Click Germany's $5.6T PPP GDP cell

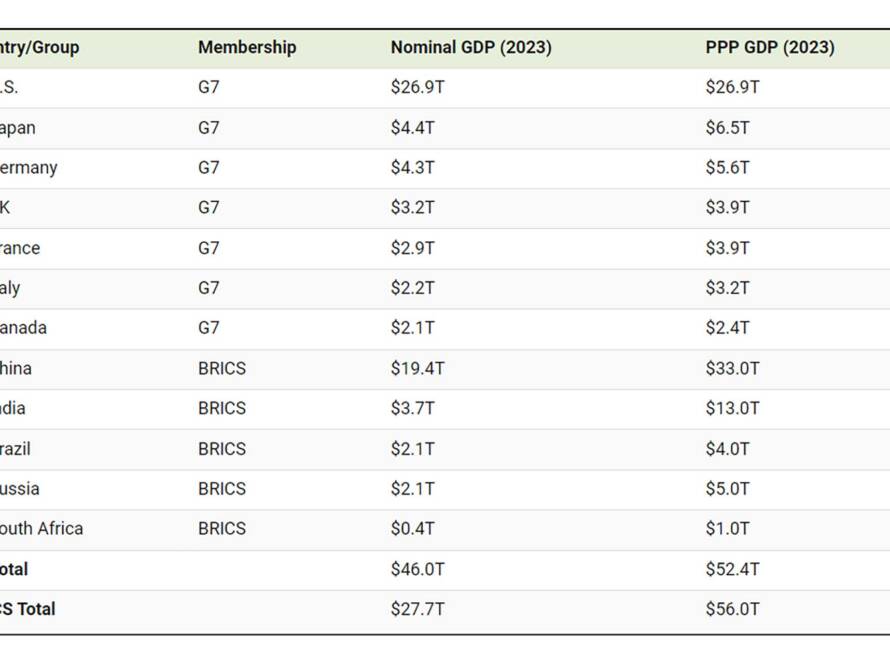coord(727,167)
